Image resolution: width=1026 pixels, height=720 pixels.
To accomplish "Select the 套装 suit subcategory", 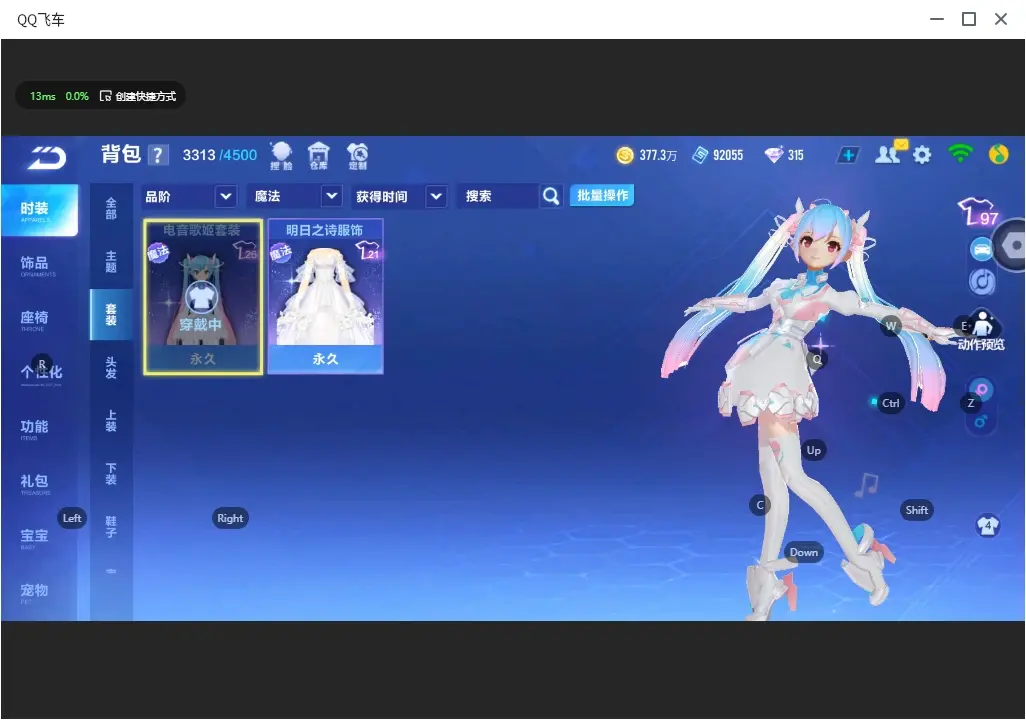I will click(x=111, y=315).
